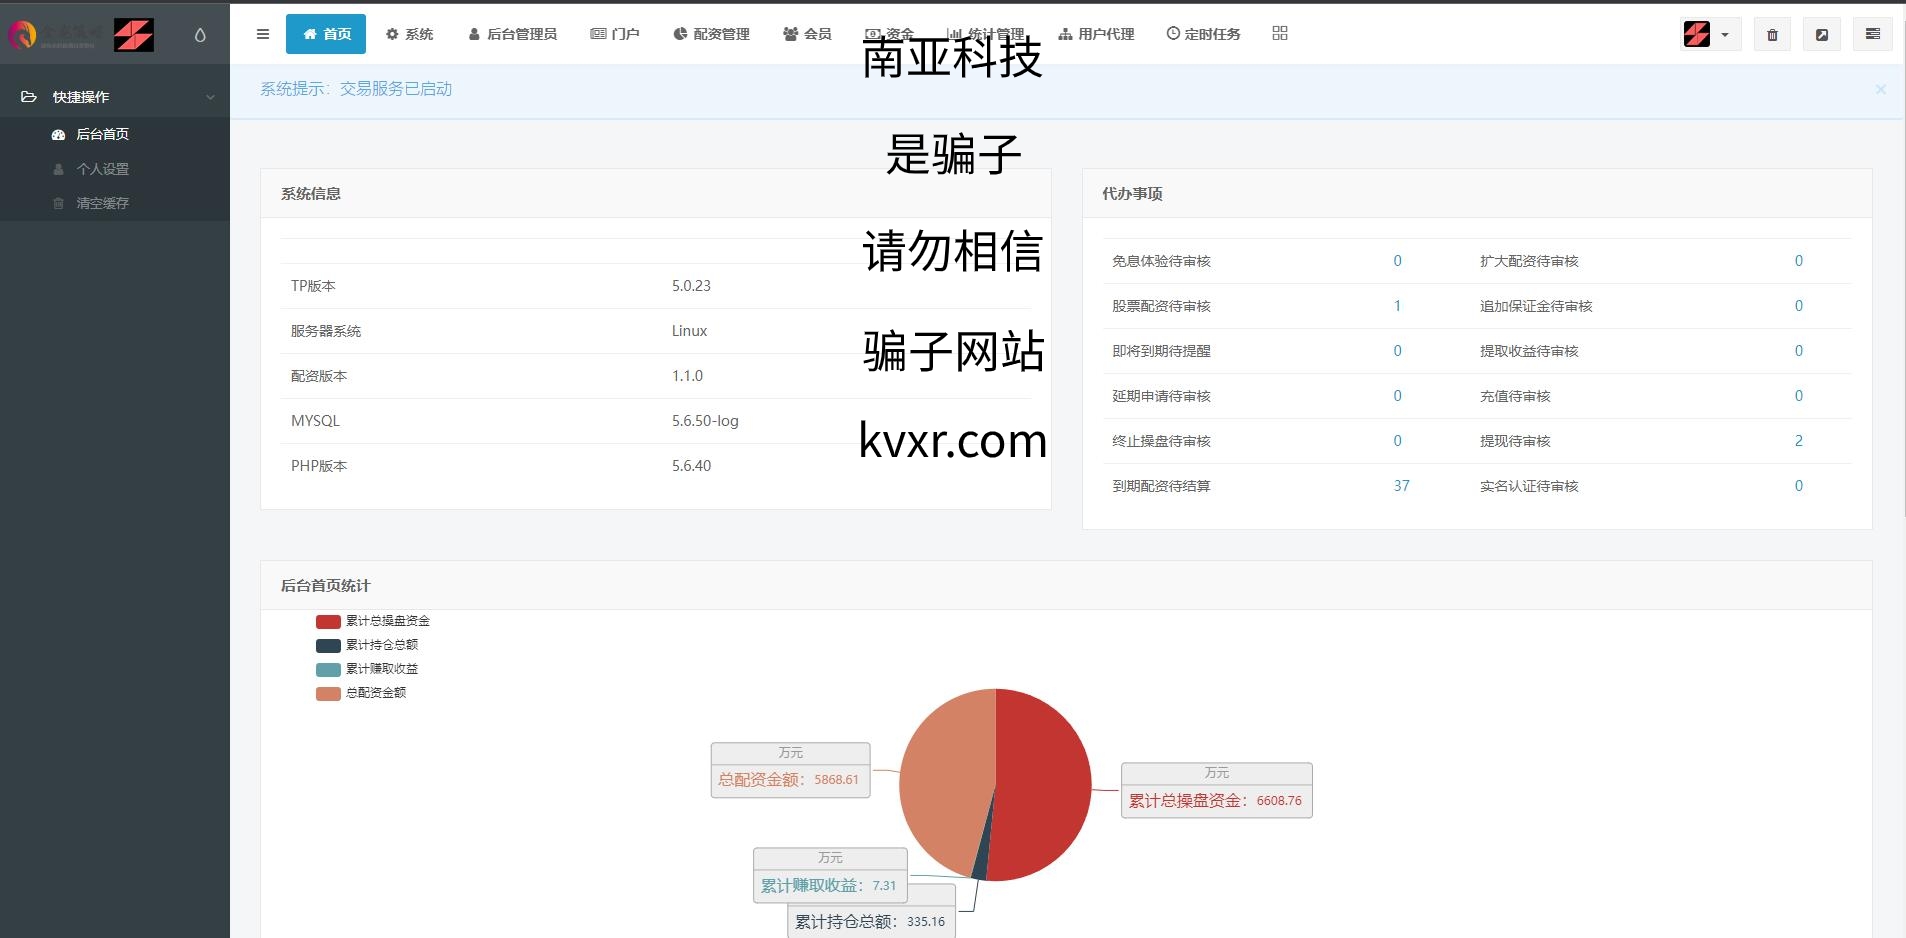The height and width of the screenshot is (938, 1906).
Task: Toggle the sidebar hamburger menu
Action: coord(263,34)
